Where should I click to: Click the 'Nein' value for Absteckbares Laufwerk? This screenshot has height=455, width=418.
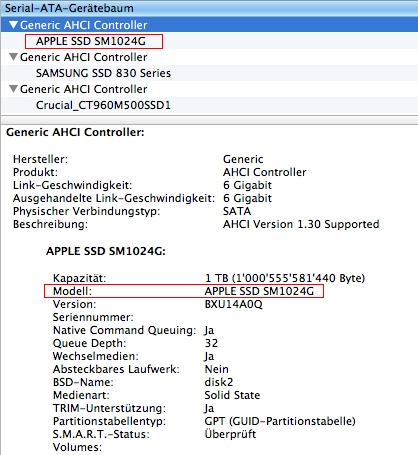point(217,369)
